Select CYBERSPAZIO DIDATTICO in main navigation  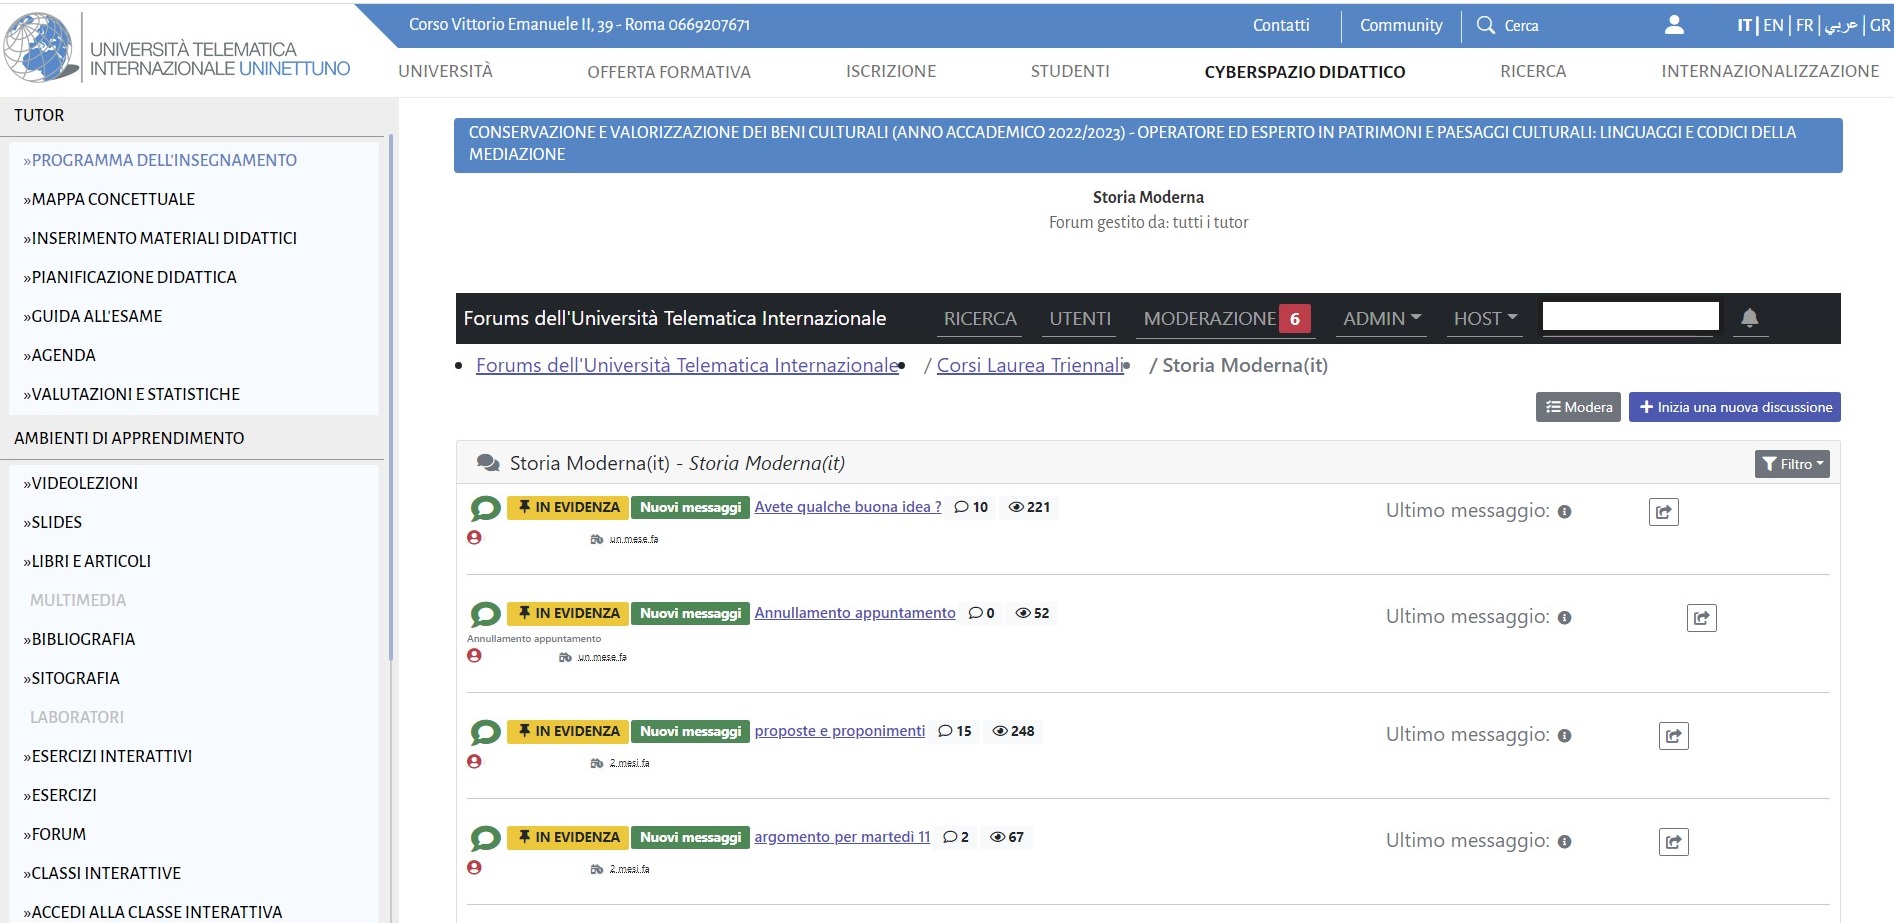coord(1304,72)
